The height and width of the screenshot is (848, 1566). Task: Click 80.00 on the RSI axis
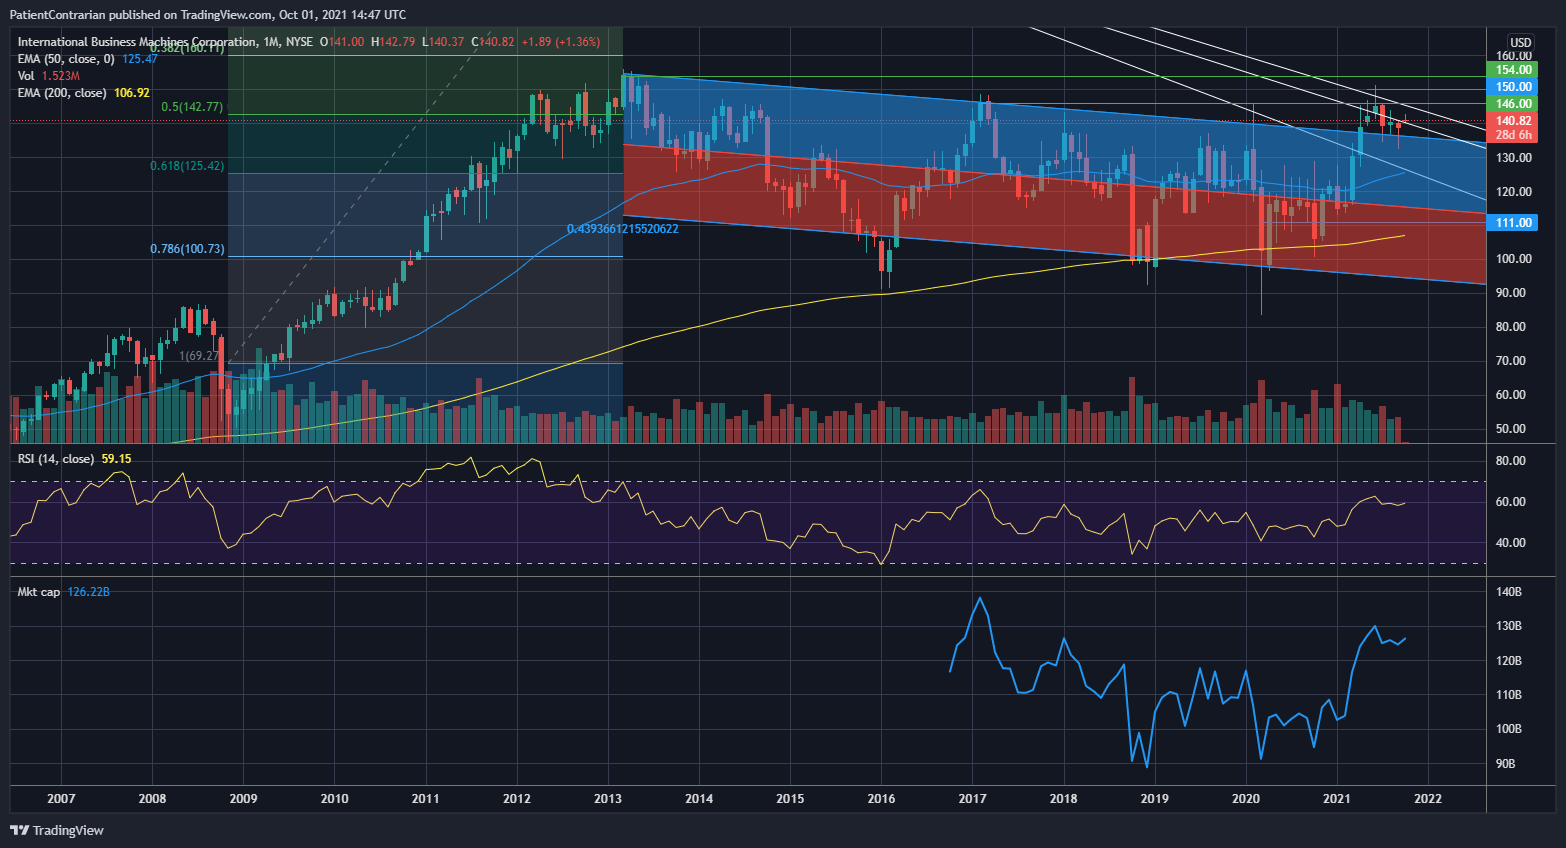coord(1511,461)
